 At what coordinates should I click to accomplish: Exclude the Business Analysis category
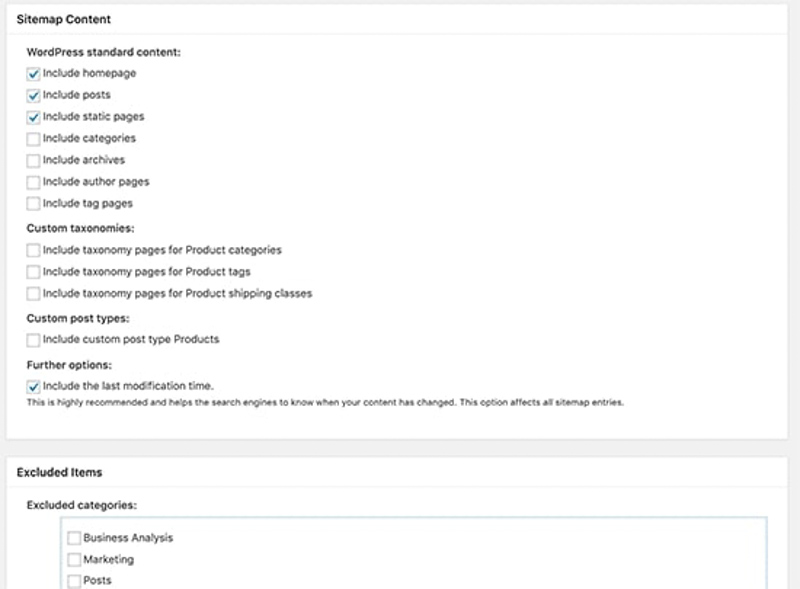(x=74, y=538)
